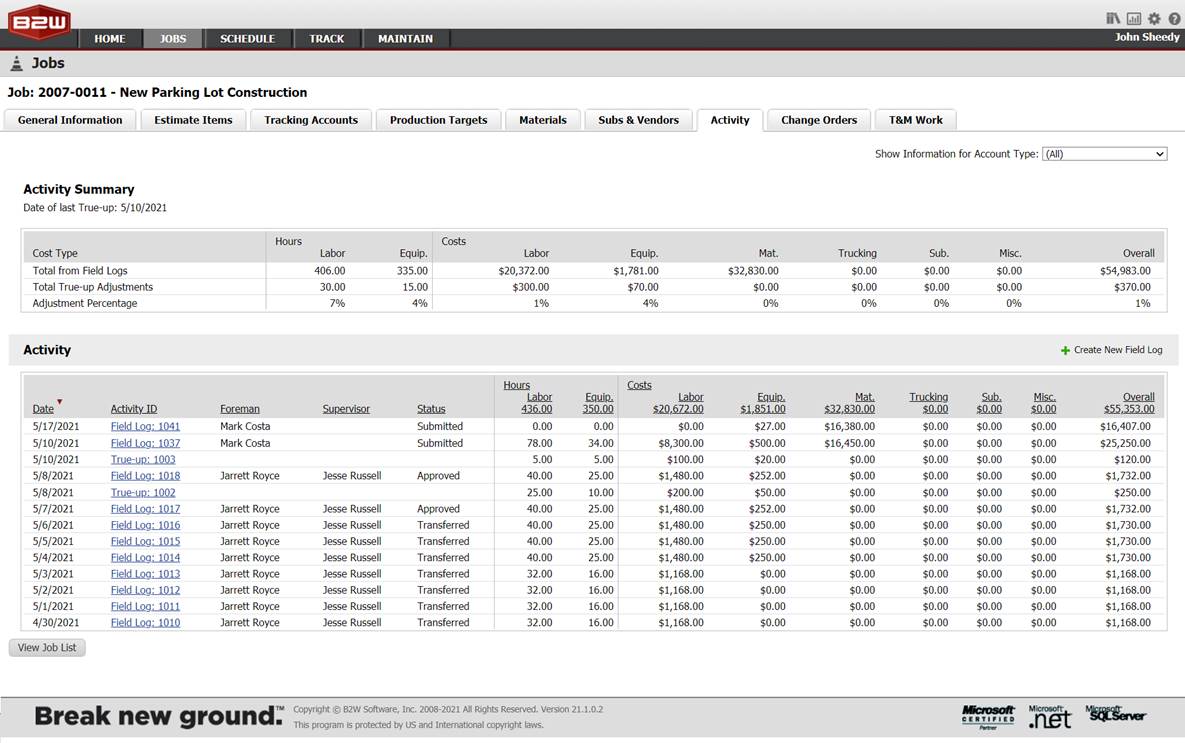The width and height of the screenshot is (1185, 743).
Task: Open Field Log: 1014
Action: click(x=145, y=558)
